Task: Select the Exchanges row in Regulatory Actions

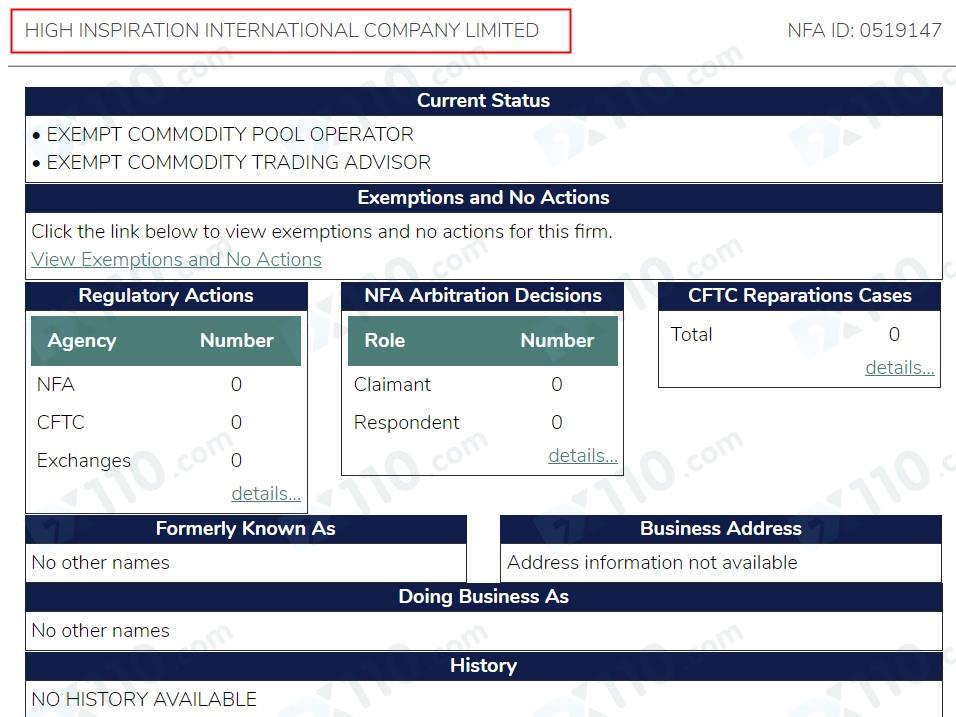Action: coord(166,460)
